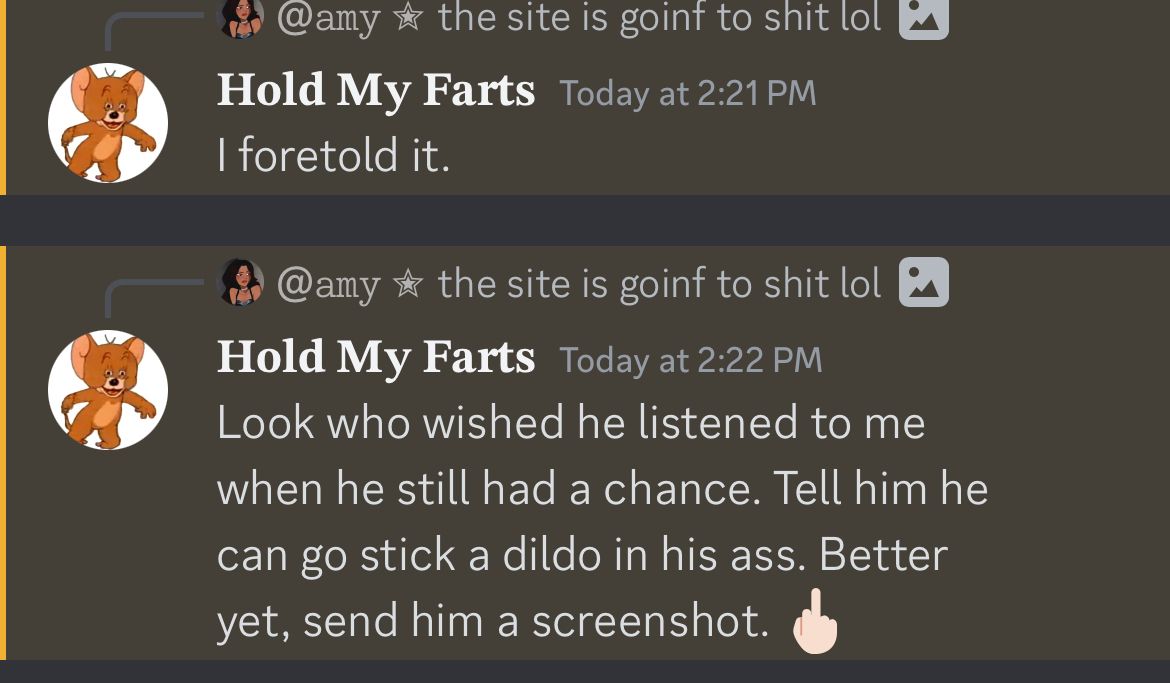
Task: Open Hold My Farts profile from 2:21 message
Action: click(376, 91)
